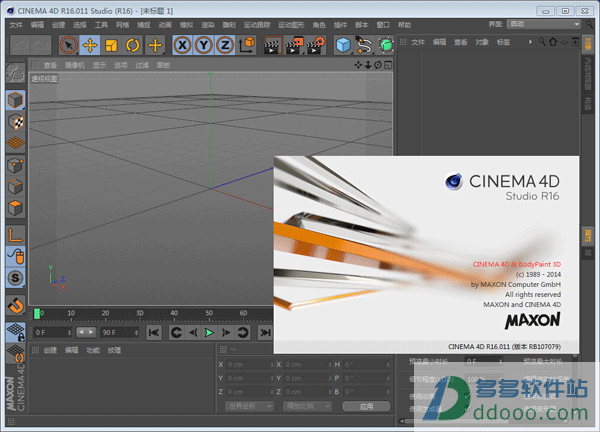Open the 运动图形 menu
The height and width of the screenshot is (432, 600).
(x=291, y=25)
